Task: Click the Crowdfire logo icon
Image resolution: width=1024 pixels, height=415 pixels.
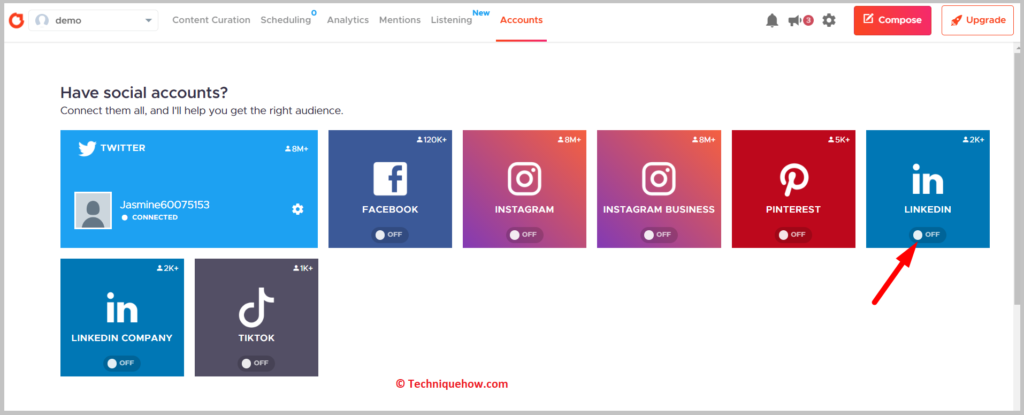Action: [16, 20]
